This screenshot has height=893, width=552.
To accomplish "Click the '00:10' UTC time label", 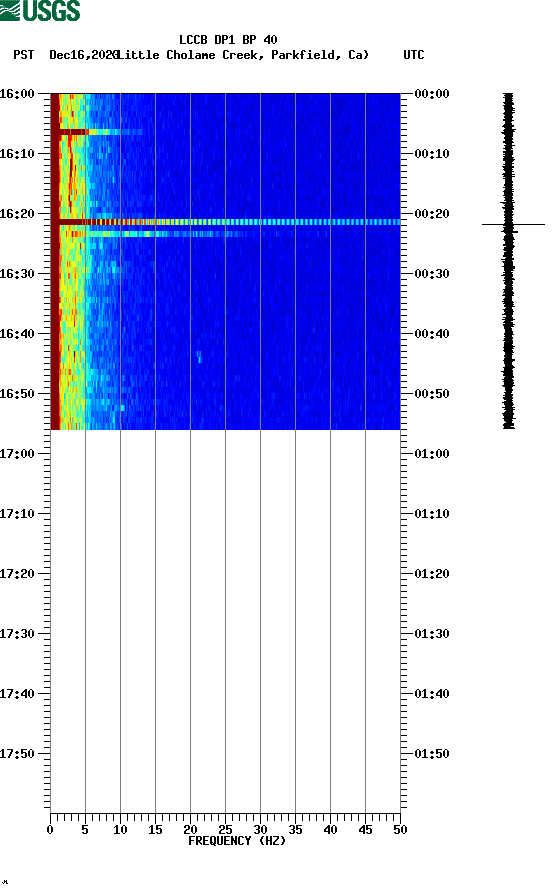I will pos(432,154).
